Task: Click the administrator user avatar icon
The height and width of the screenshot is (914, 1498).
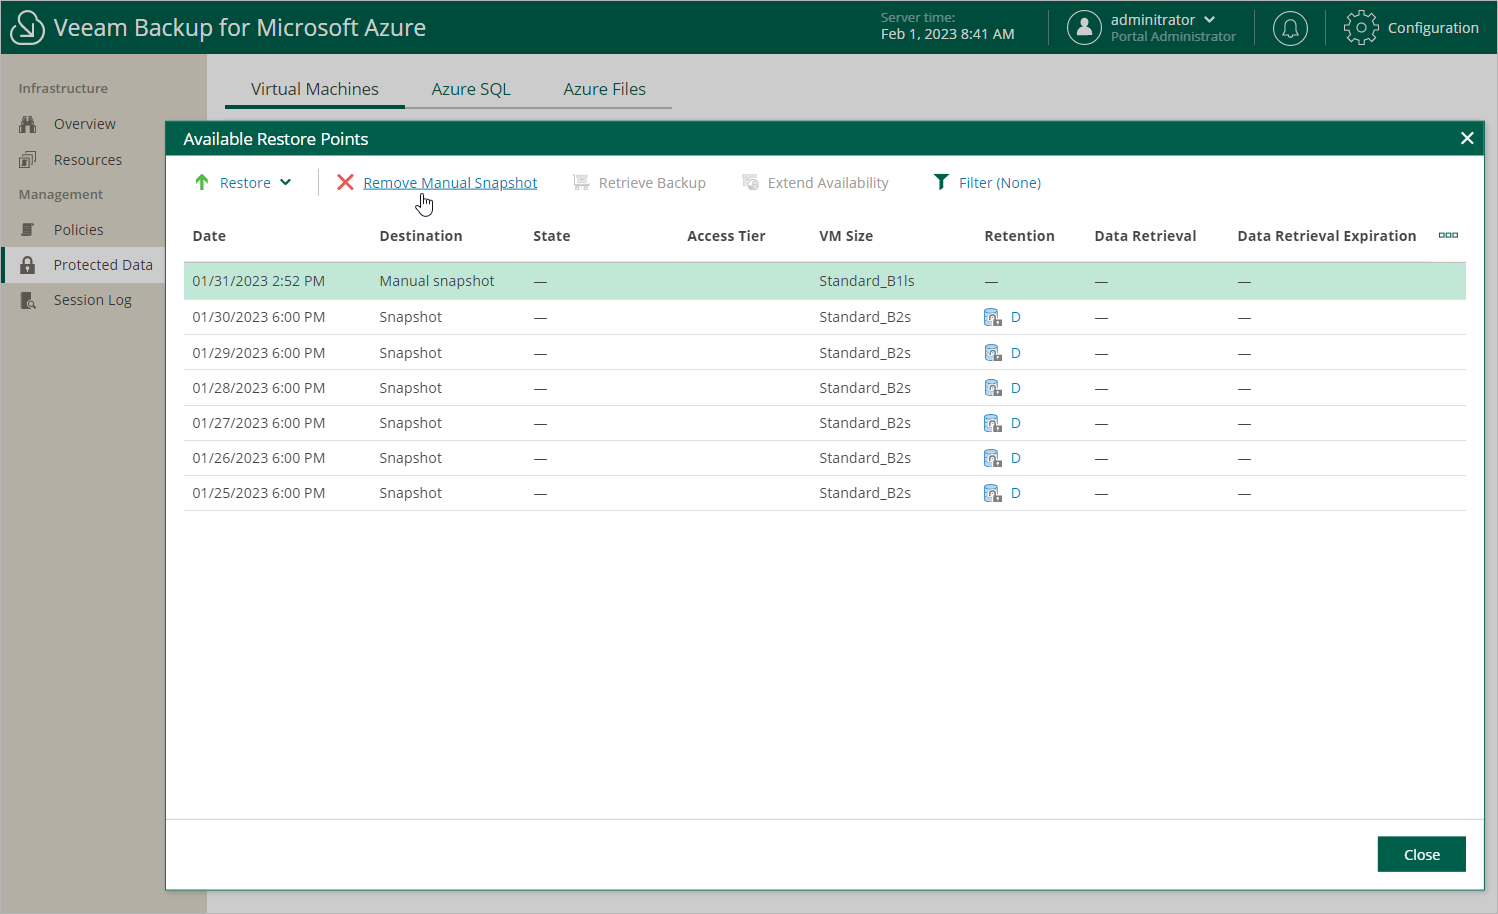Action: click(x=1084, y=28)
